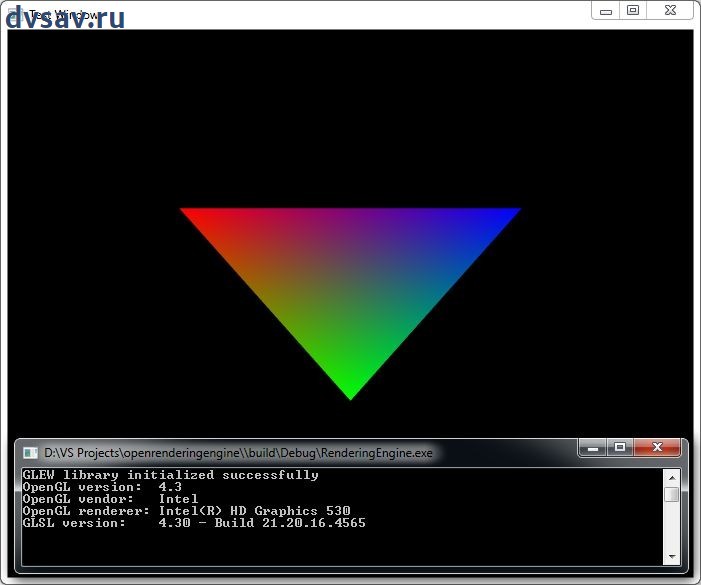
Task: Click the green bottom tip of the triangle
Action: tap(350, 390)
